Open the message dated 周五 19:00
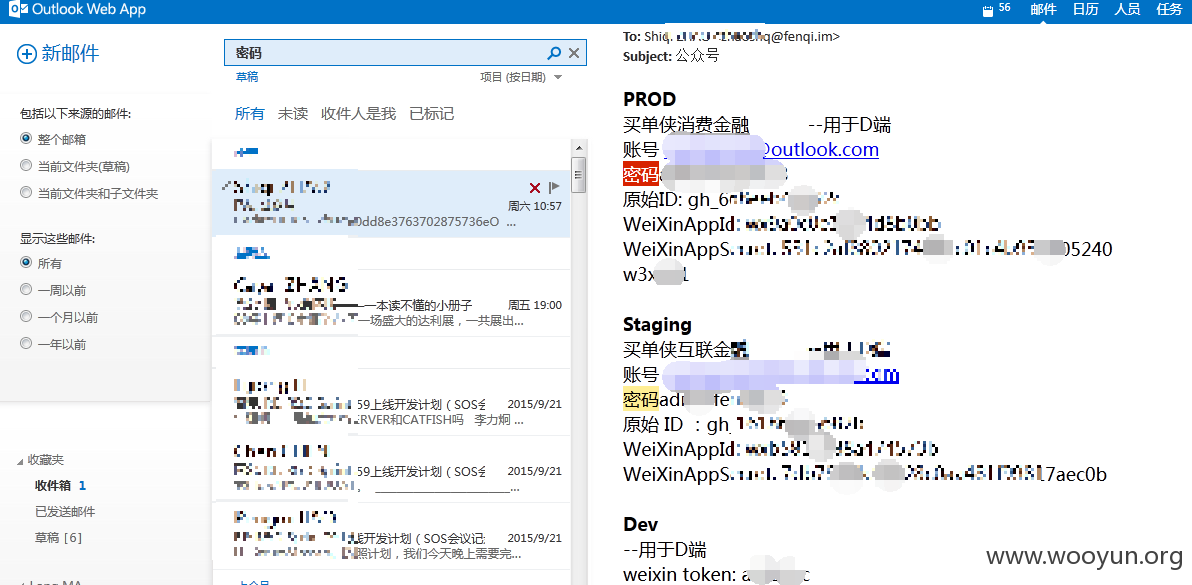Viewport: 1192px width, 585px height. tap(391, 302)
